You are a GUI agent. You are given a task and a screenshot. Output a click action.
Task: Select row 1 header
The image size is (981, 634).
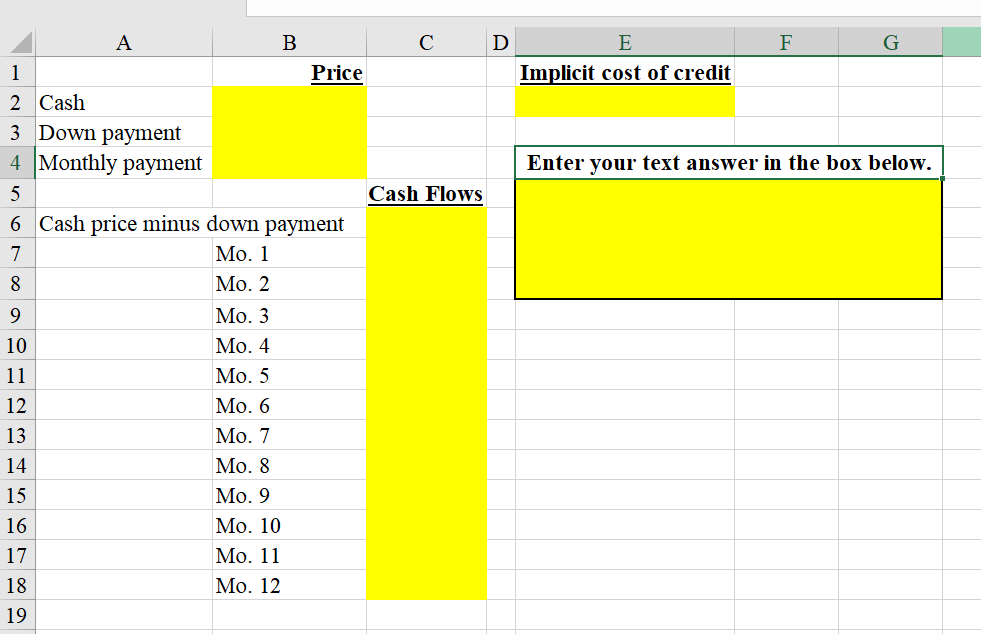(x=16, y=72)
